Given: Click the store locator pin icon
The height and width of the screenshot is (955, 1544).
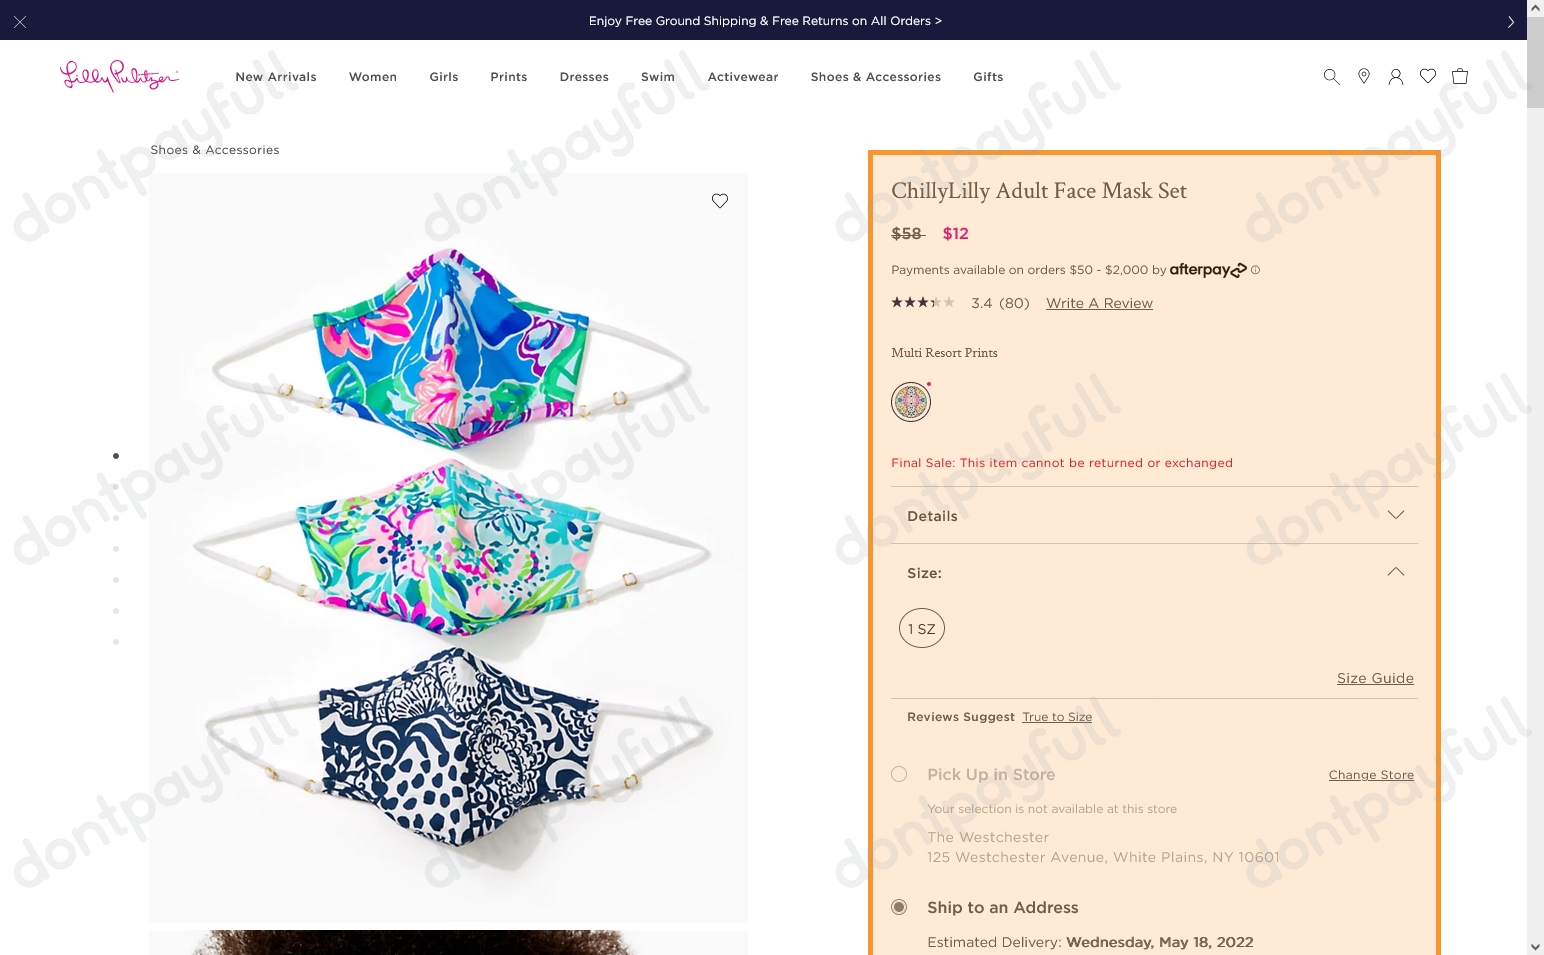Looking at the screenshot, I should (x=1363, y=76).
